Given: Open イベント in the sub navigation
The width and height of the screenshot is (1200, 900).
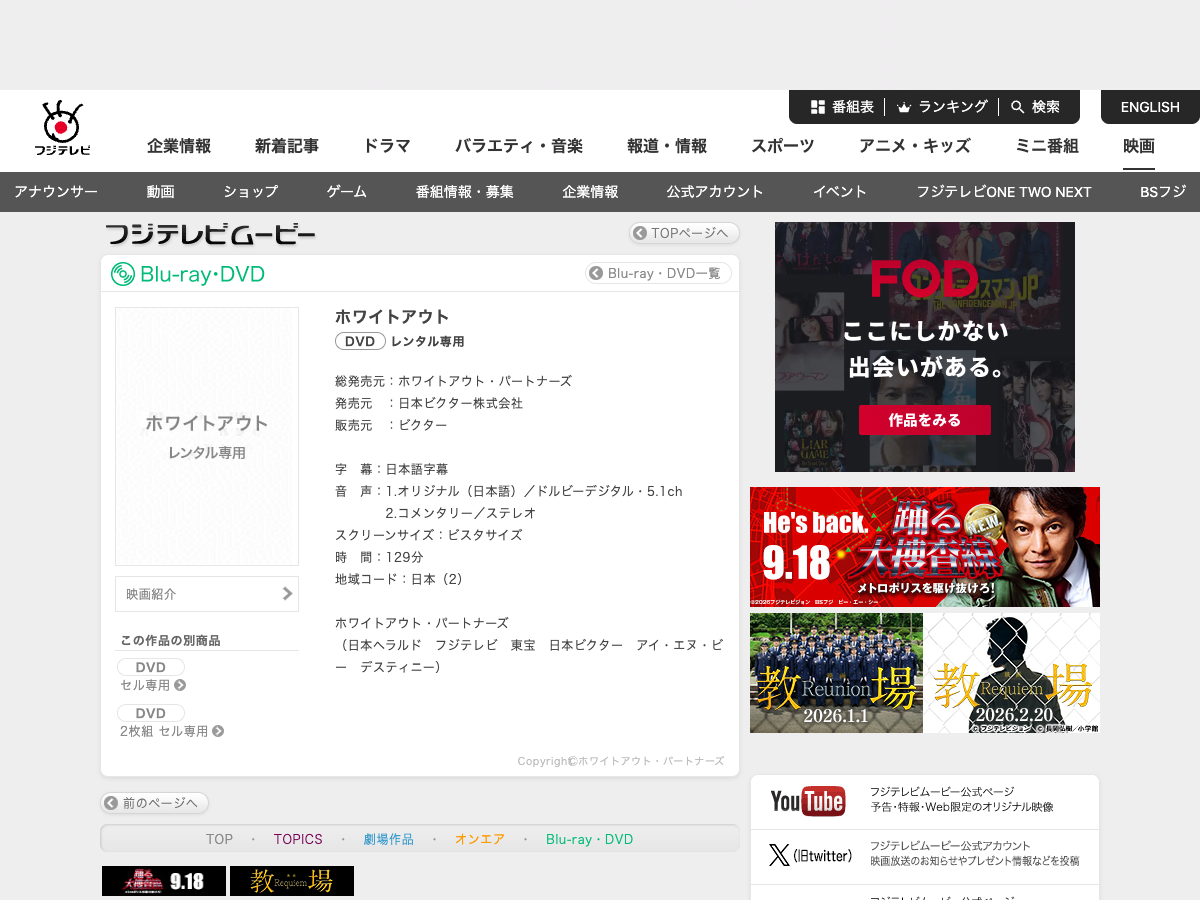Looking at the screenshot, I should coord(840,192).
